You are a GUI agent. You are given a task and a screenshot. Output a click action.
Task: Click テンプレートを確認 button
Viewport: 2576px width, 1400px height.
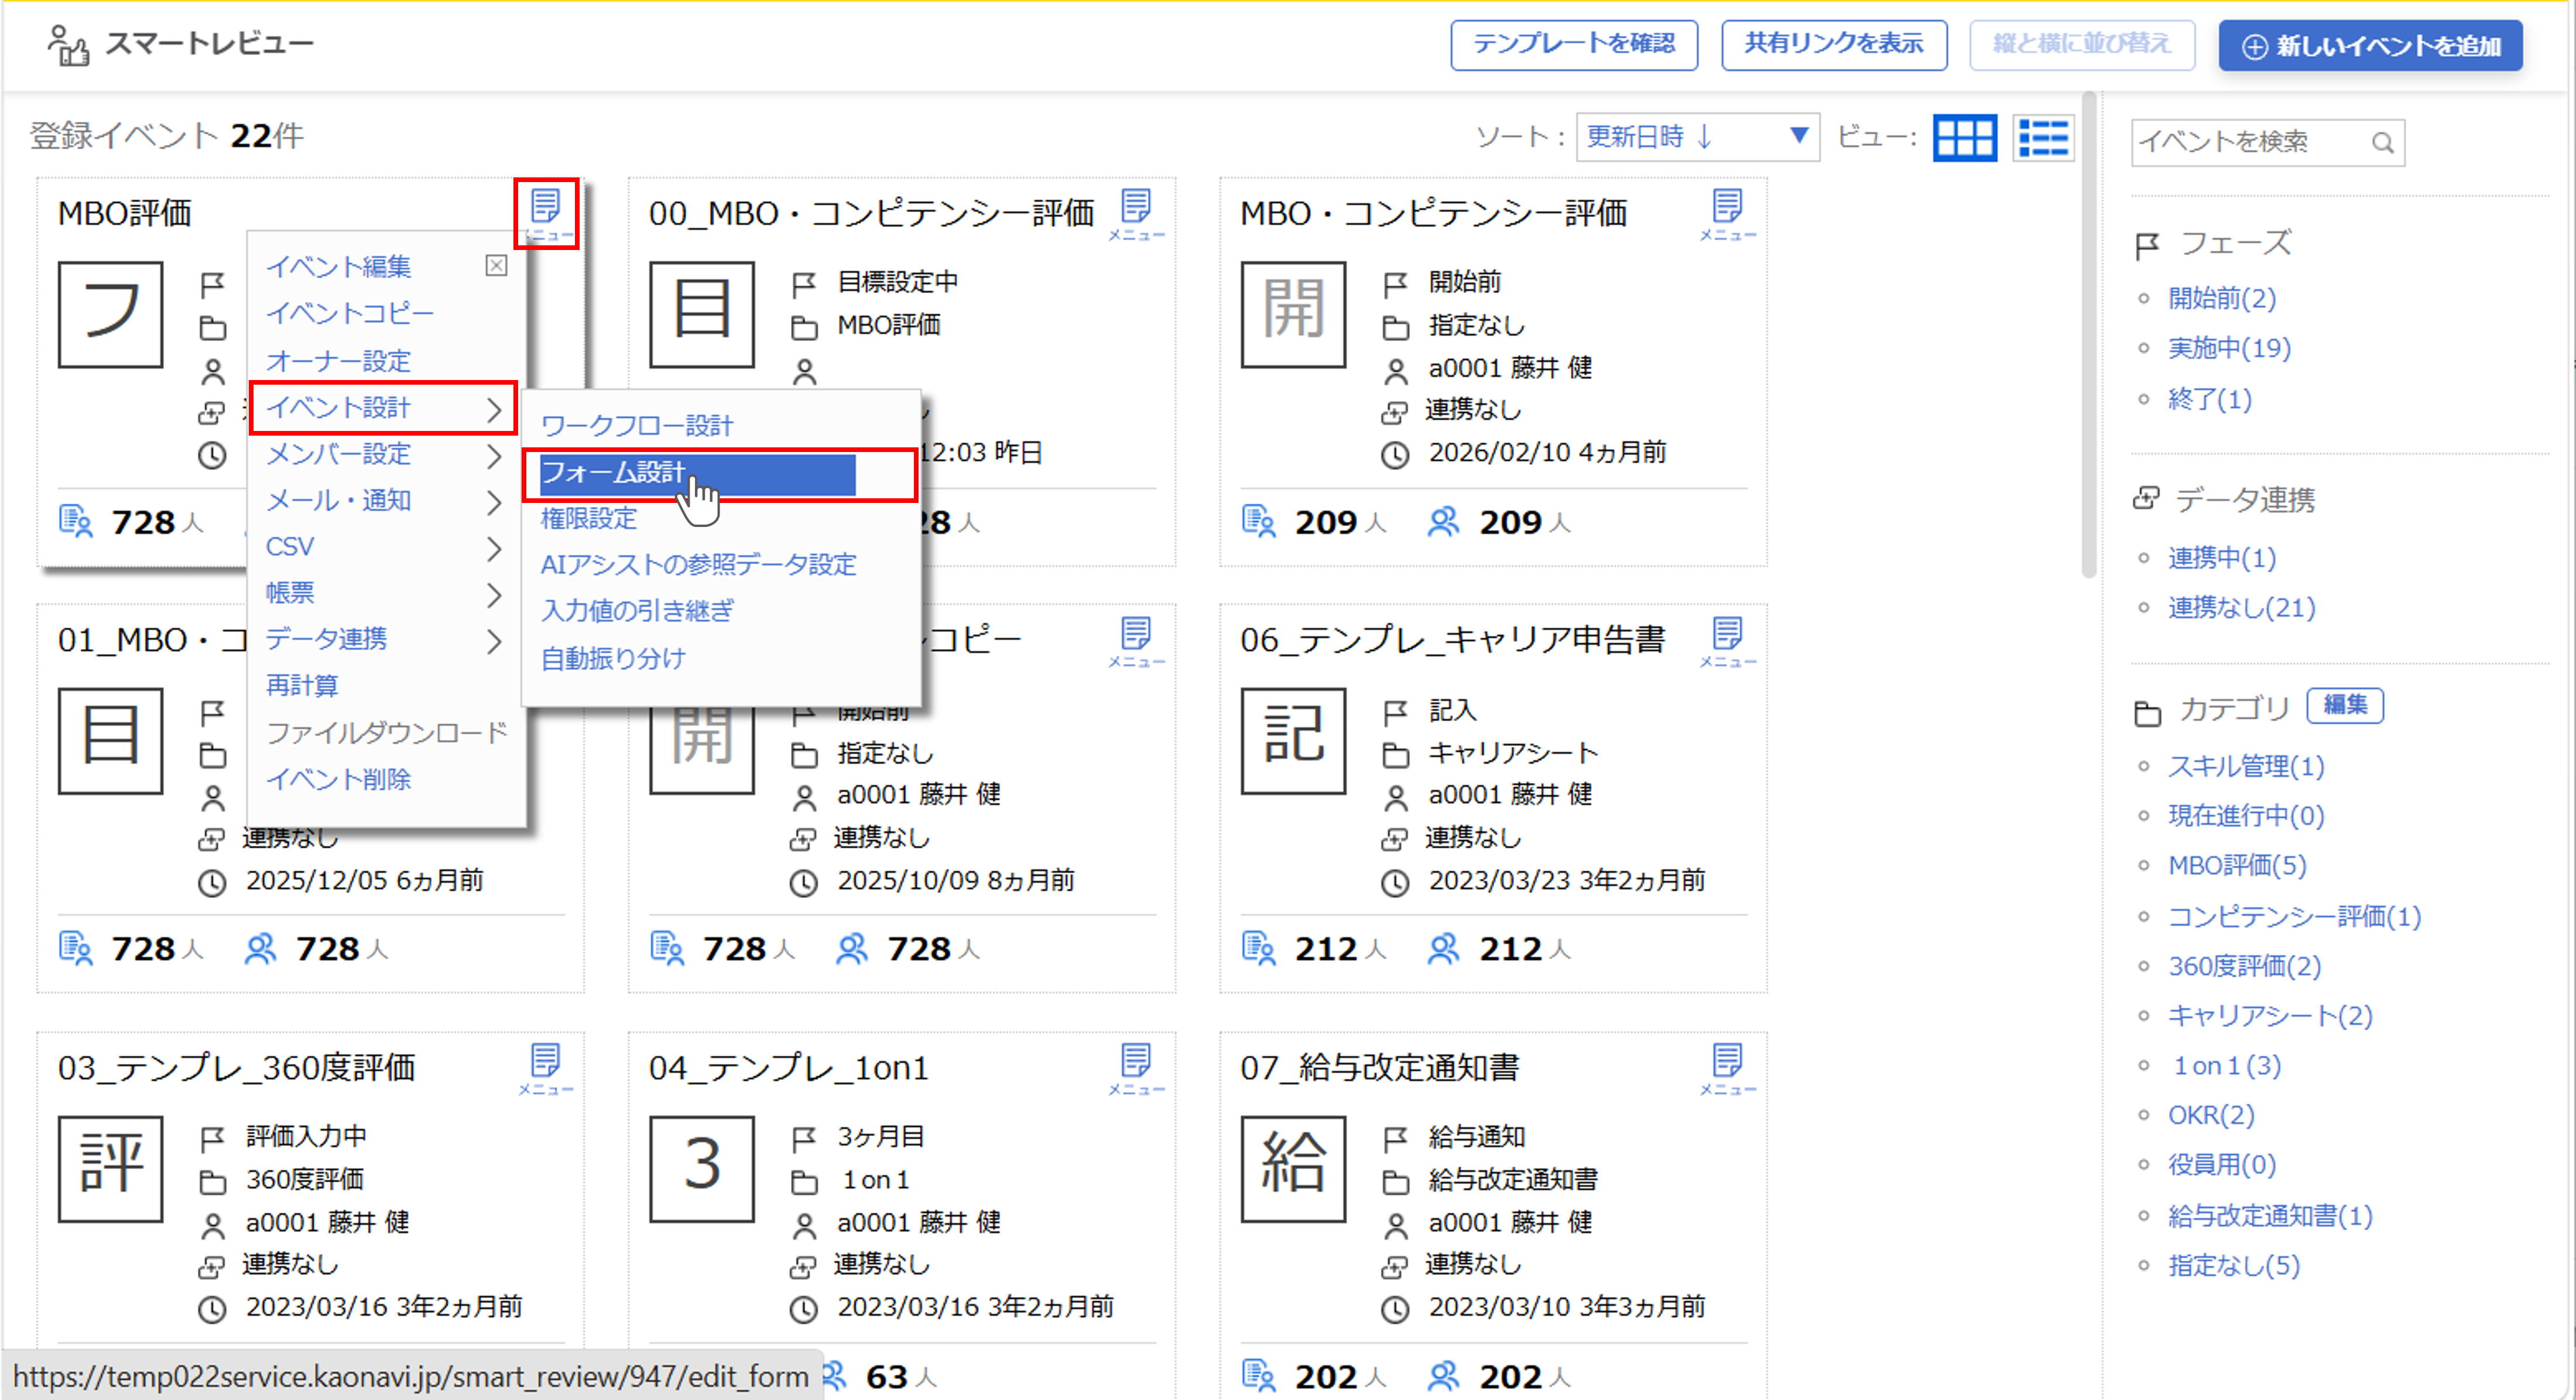(1574, 45)
